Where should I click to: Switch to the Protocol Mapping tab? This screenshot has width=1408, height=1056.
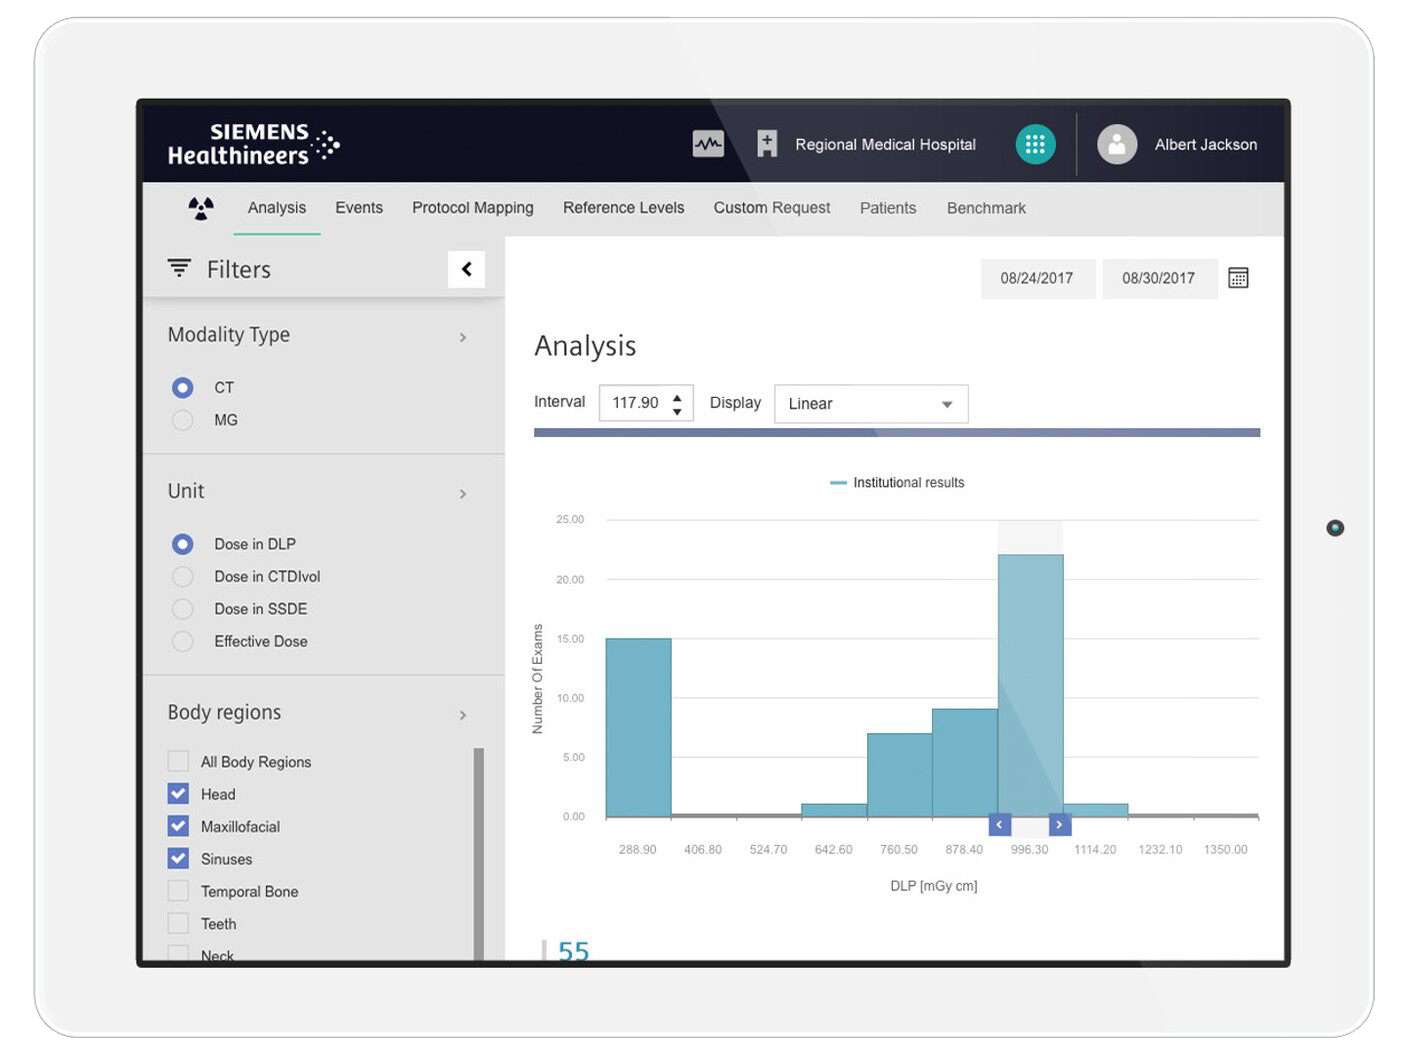[x=472, y=208]
